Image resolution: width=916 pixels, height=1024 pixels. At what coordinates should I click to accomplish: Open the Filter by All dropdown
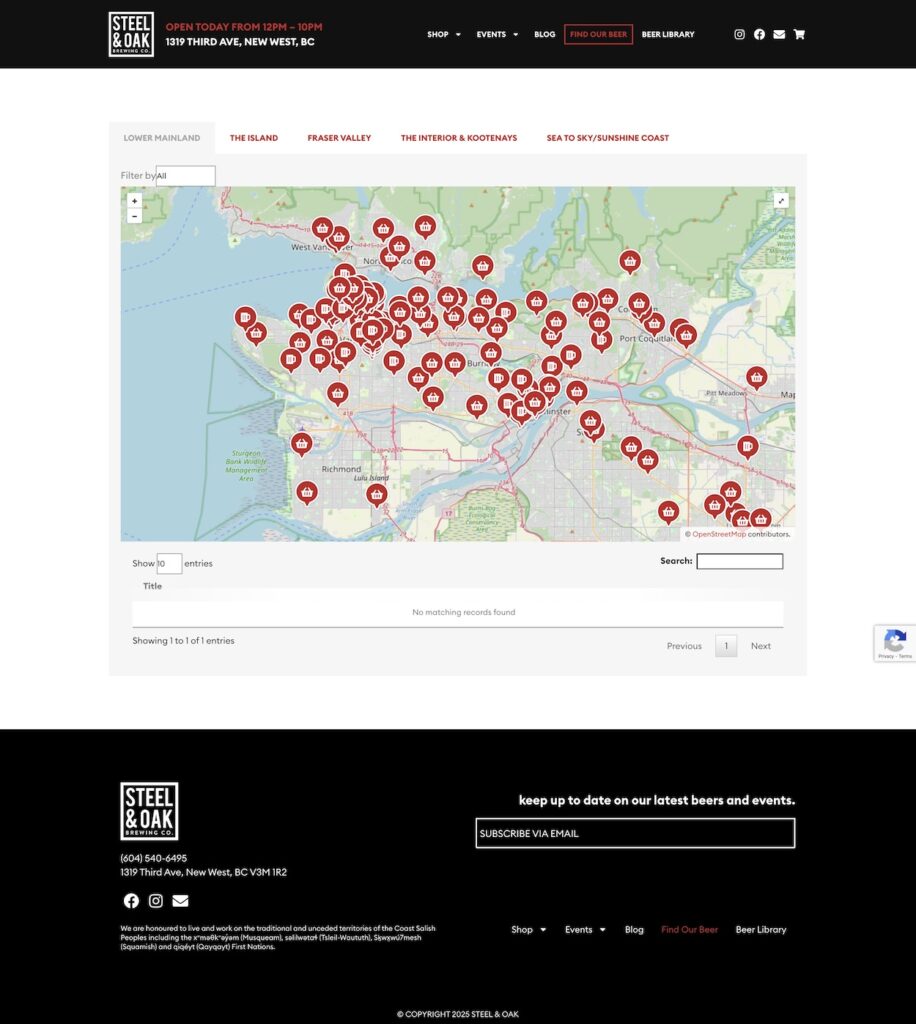pos(185,176)
